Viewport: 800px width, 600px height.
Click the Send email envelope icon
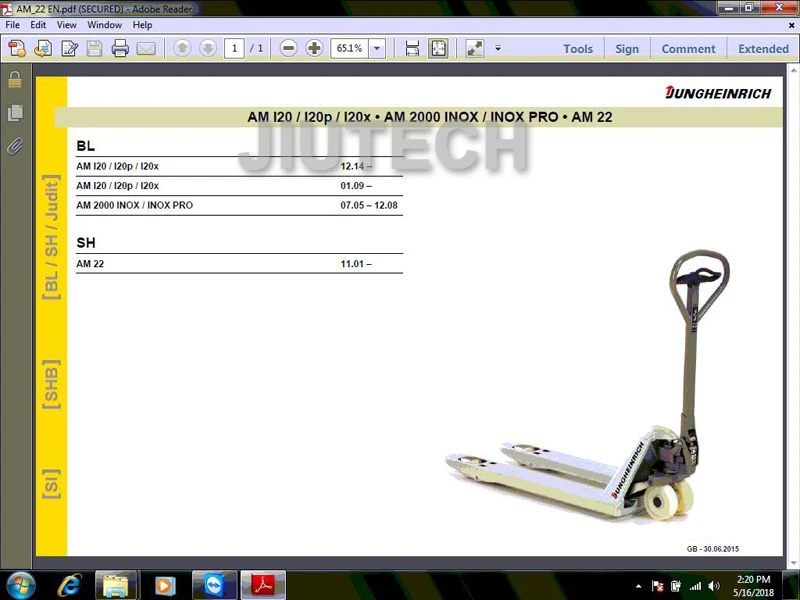[146, 48]
